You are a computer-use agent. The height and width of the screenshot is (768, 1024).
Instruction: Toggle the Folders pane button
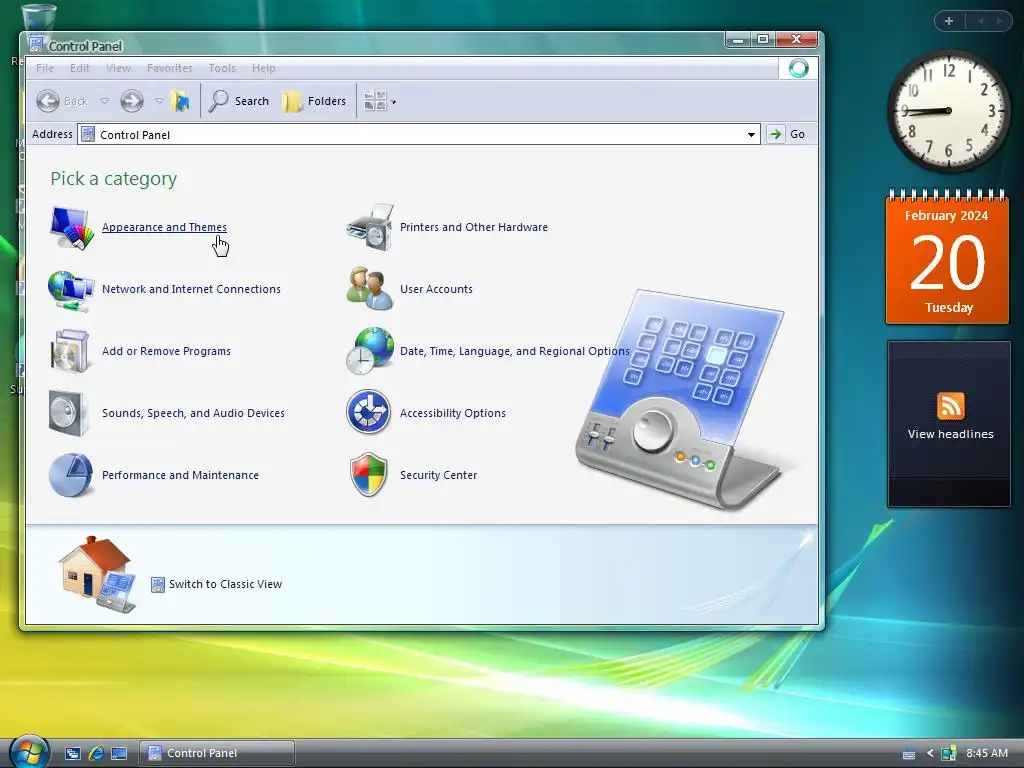pyautogui.click(x=315, y=101)
